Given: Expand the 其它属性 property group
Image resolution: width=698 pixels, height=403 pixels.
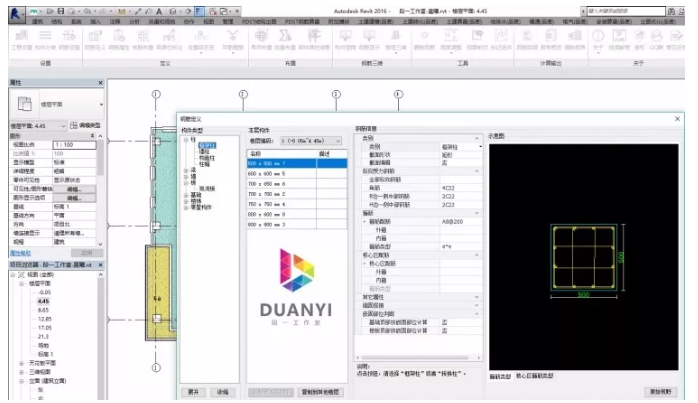Looking at the screenshot, I should click(x=477, y=297).
